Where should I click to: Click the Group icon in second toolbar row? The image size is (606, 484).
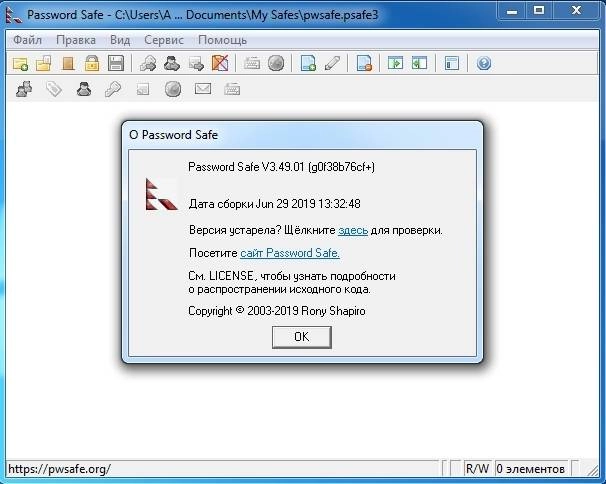click(x=24, y=89)
